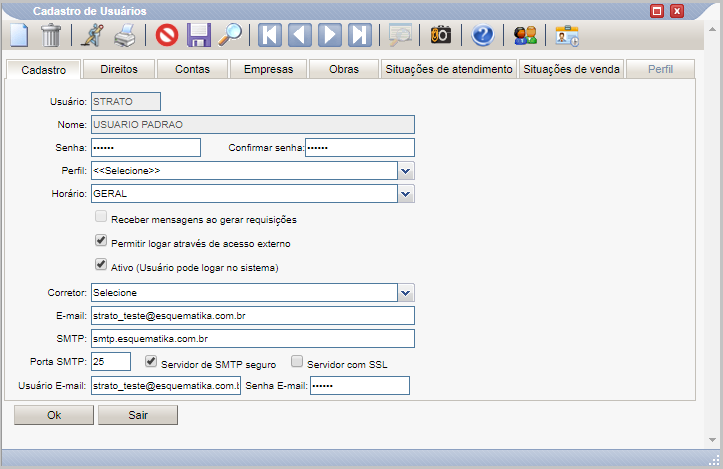The height and width of the screenshot is (469, 723).
Task: Go to the previous record
Action: [300, 35]
